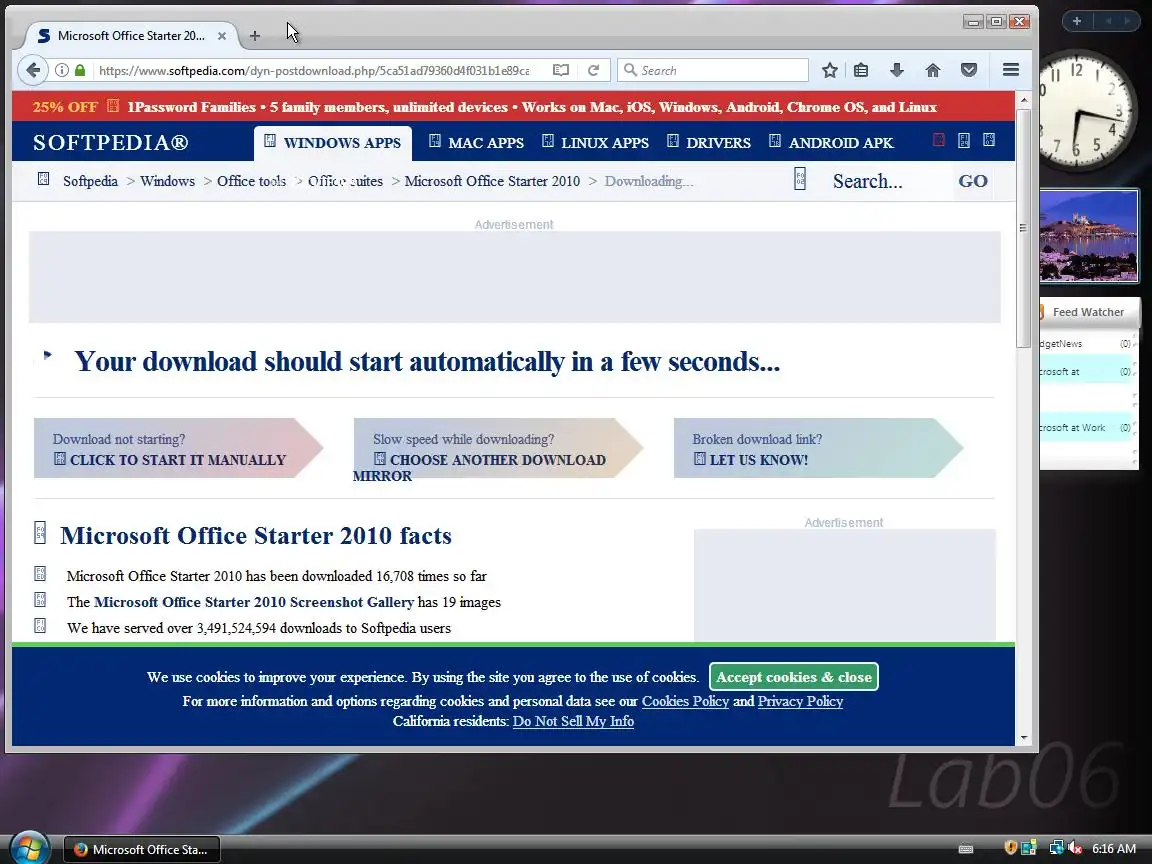Click the muted volume tray icon
Viewport: 1152px width, 864px height.
[1075, 848]
